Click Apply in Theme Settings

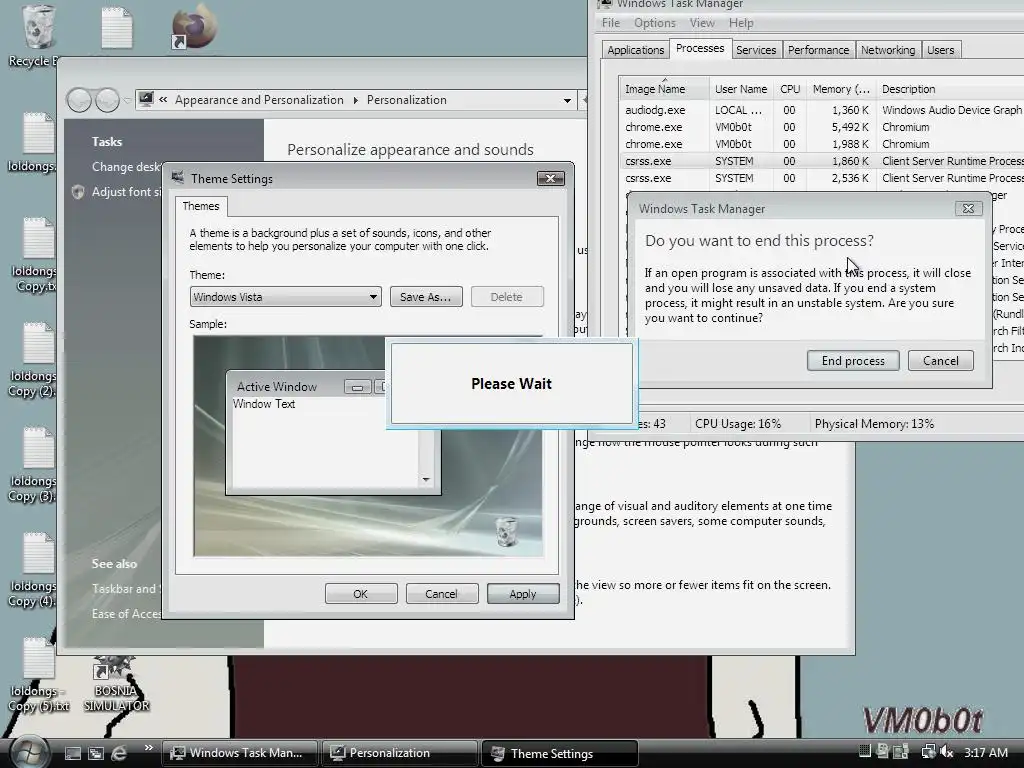point(522,594)
